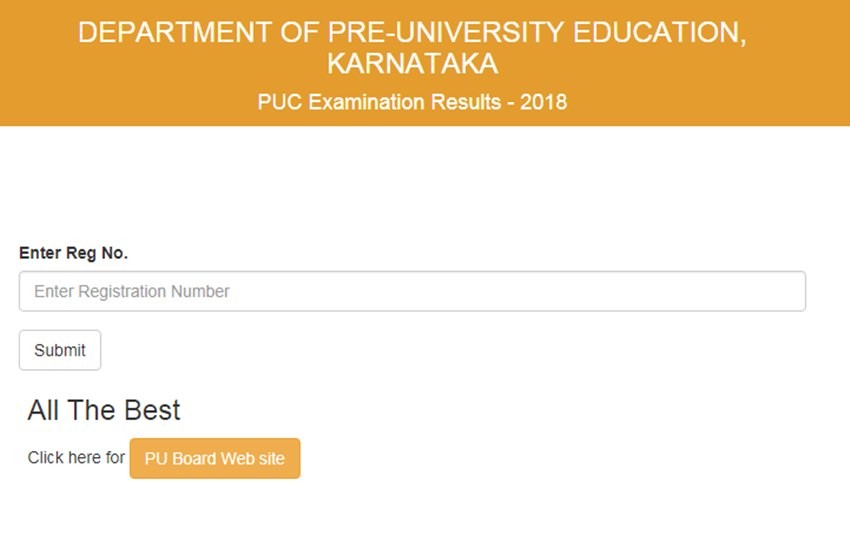Click the white Submit button below input
Image resolution: width=850 pixels, height=550 pixels.
pos(60,350)
